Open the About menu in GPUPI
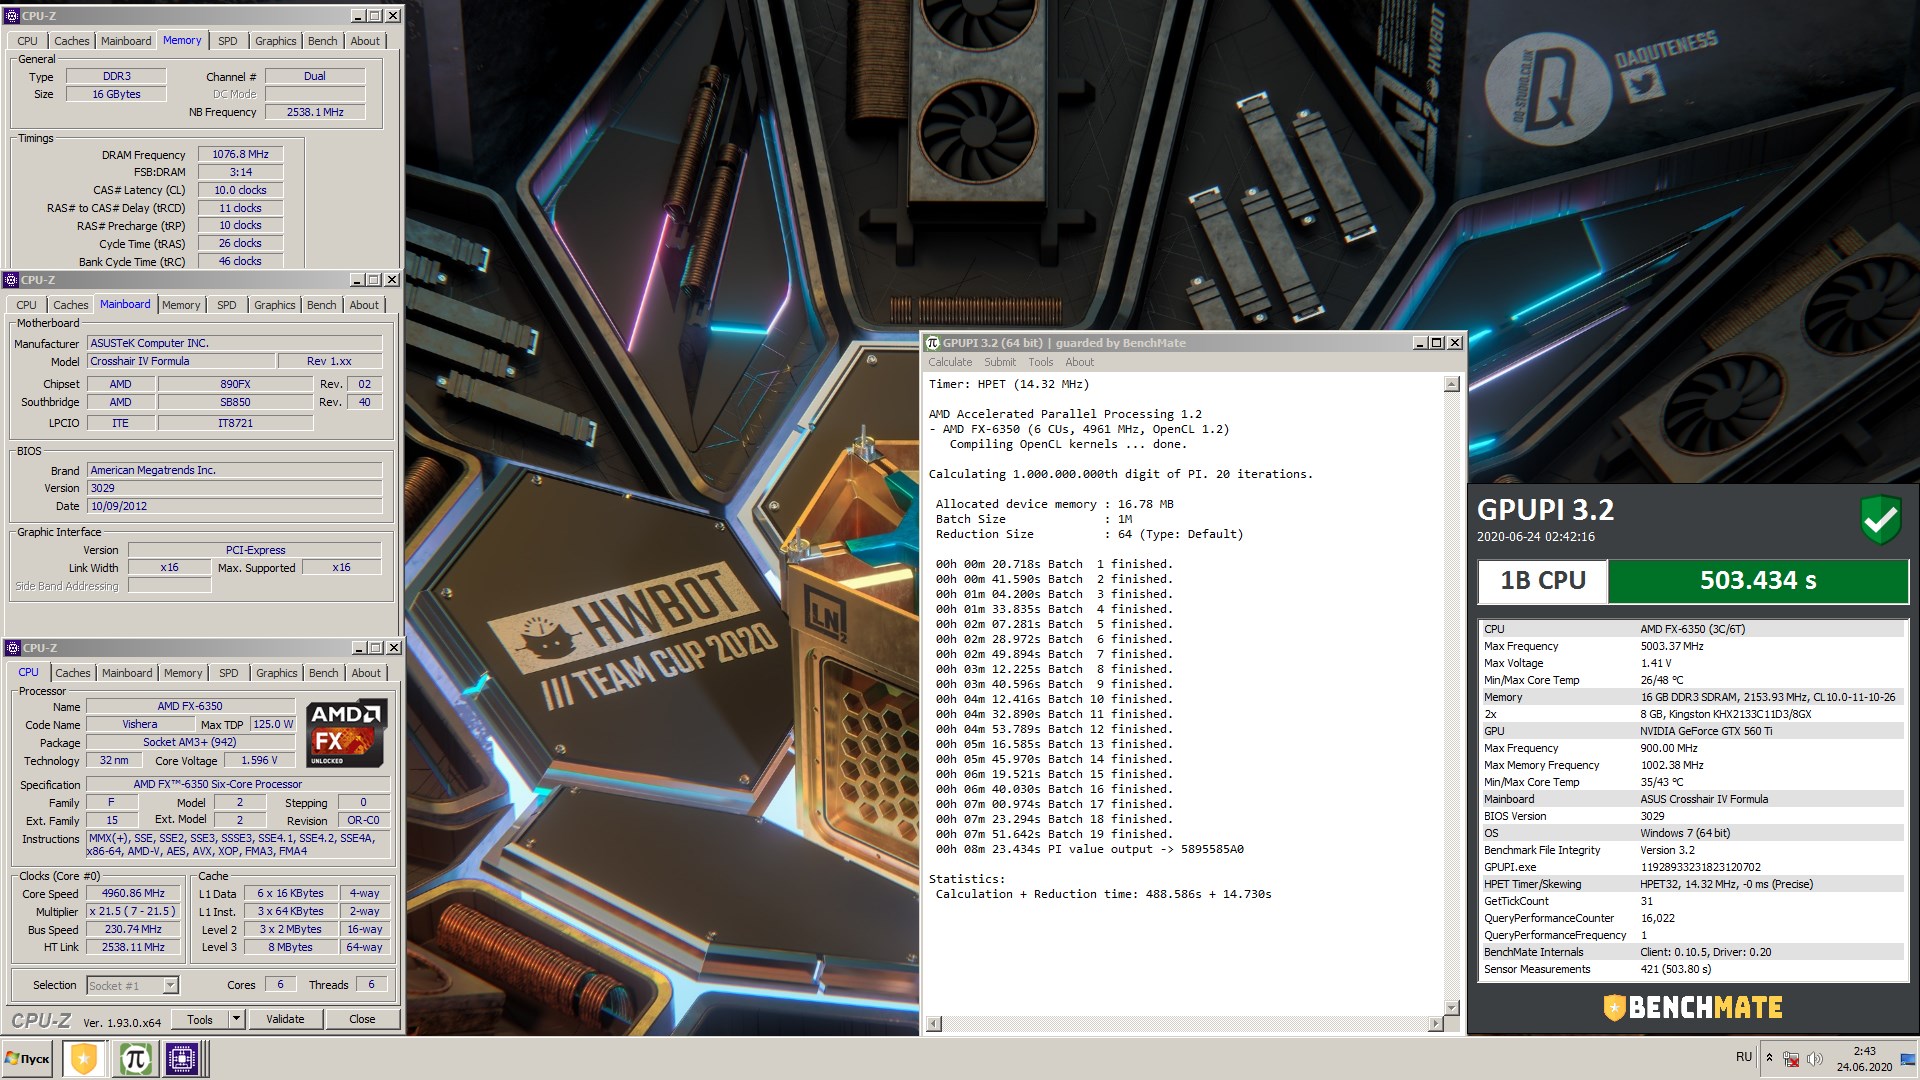The width and height of the screenshot is (1920, 1080). click(x=1079, y=362)
